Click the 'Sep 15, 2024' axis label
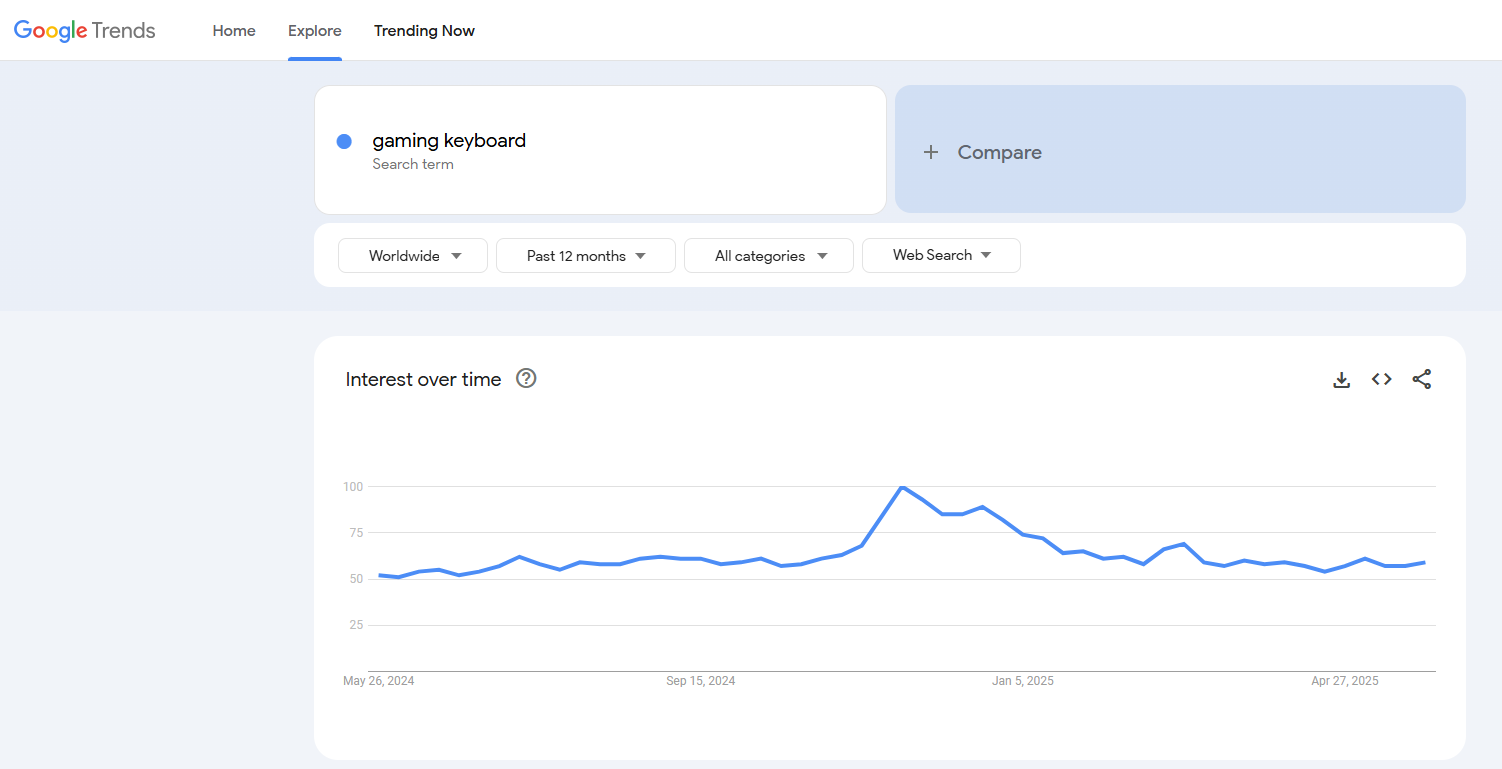 pyautogui.click(x=701, y=681)
